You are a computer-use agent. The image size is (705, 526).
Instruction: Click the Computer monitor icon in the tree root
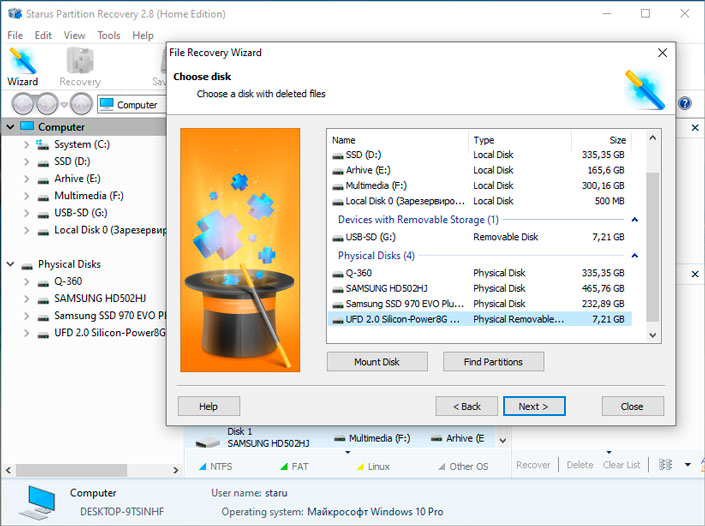pos(27,127)
